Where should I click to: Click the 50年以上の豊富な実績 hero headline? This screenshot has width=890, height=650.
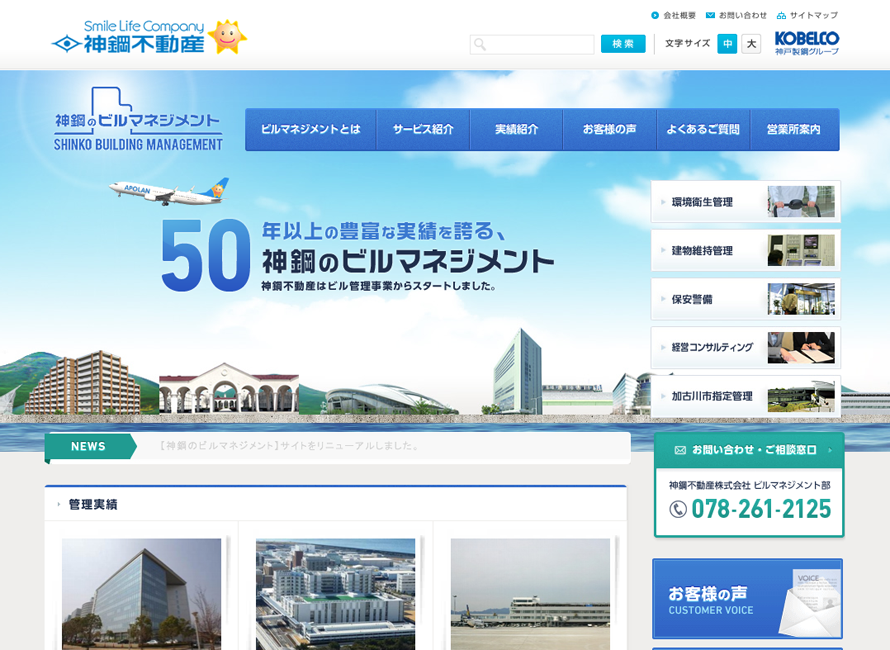(358, 255)
